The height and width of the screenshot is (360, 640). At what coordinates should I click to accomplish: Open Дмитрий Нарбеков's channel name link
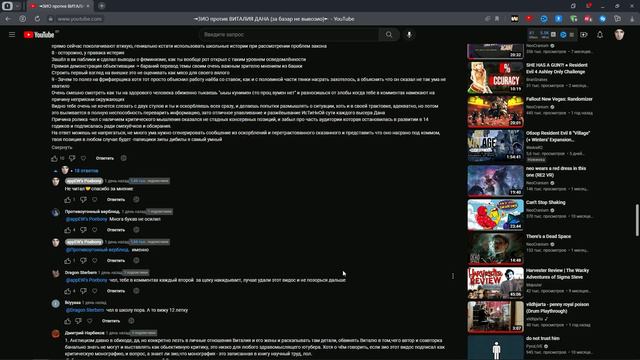click(x=84, y=333)
